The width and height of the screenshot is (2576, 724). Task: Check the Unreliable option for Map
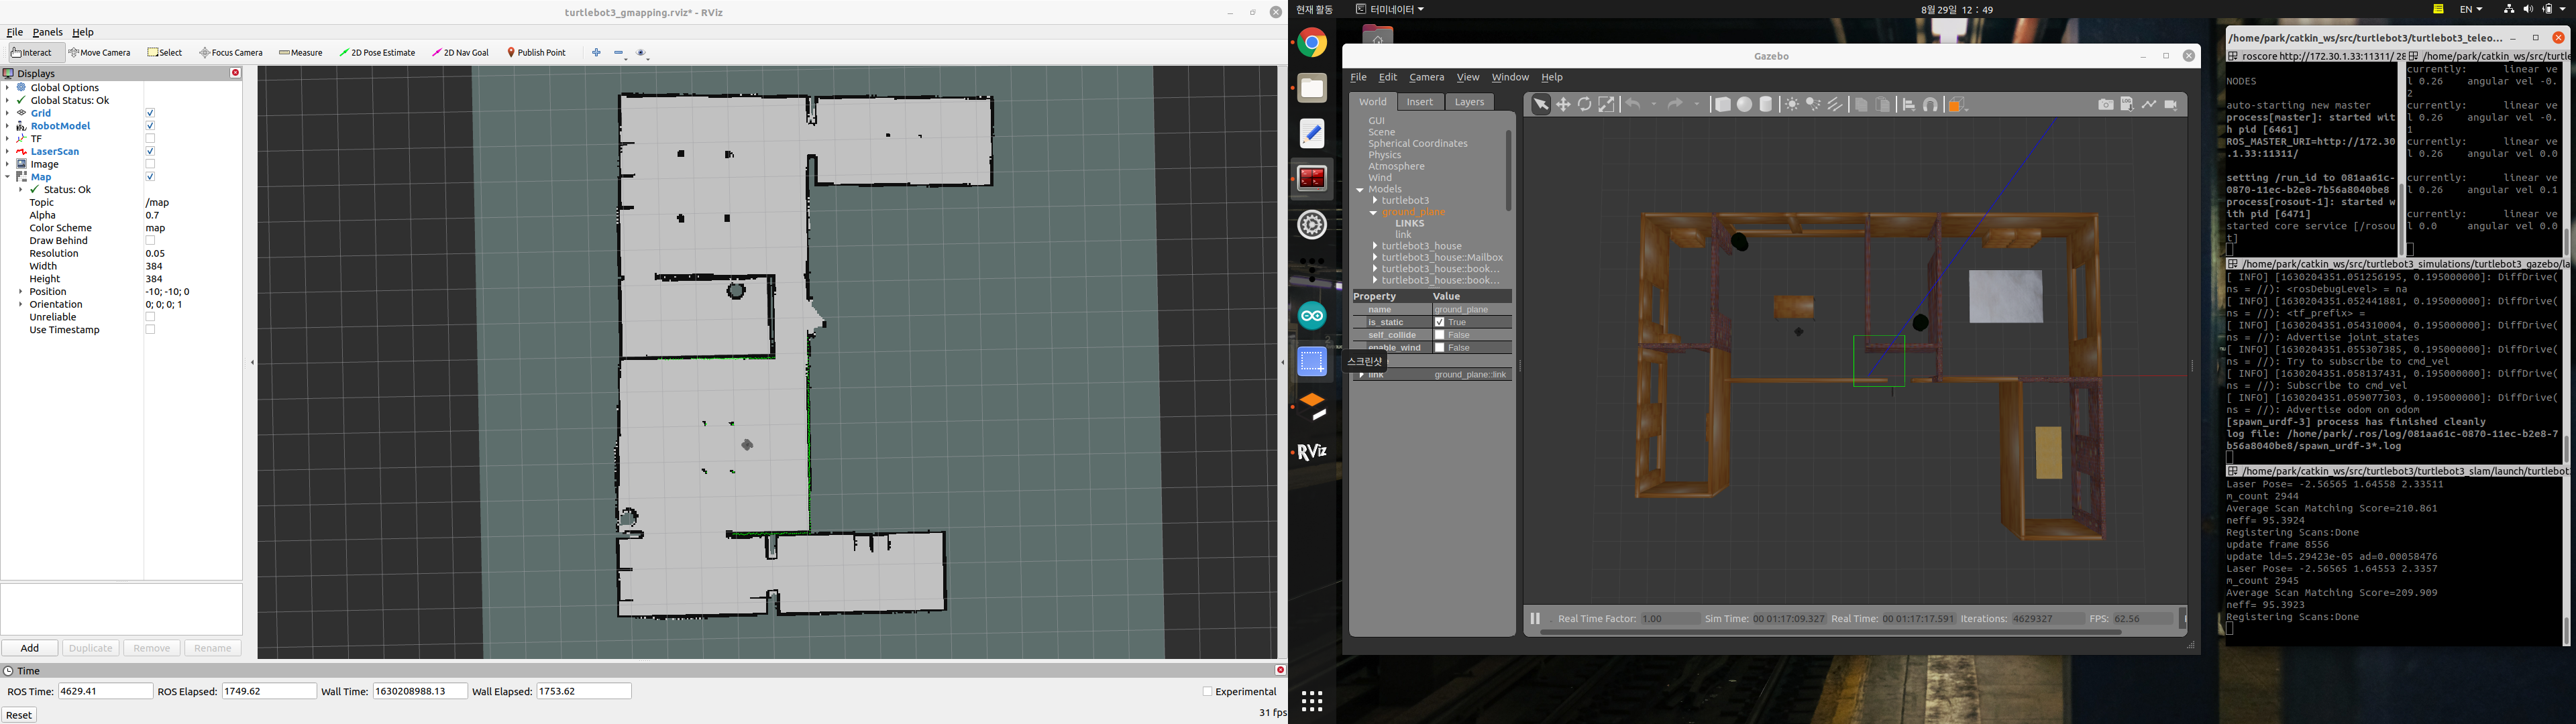150,317
